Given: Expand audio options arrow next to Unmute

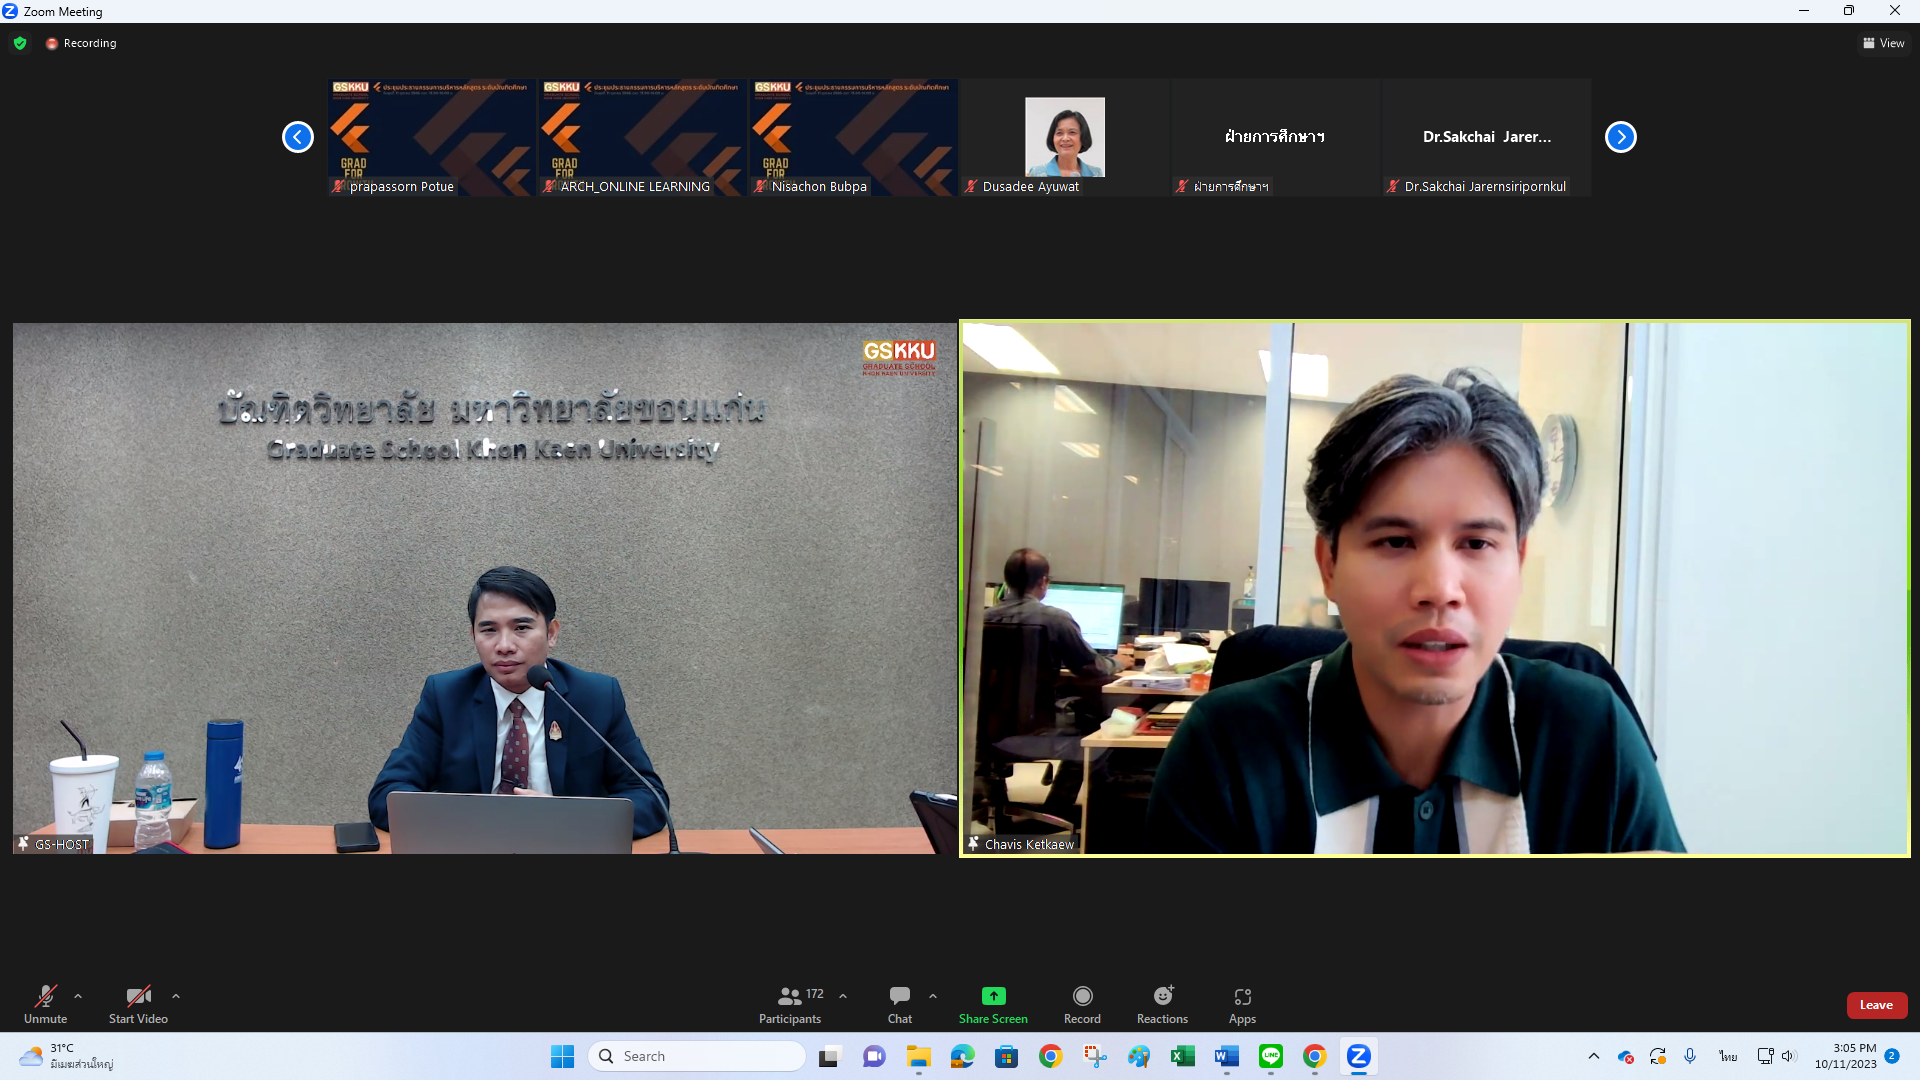Looking at the screenshot, I should point(78,996).
